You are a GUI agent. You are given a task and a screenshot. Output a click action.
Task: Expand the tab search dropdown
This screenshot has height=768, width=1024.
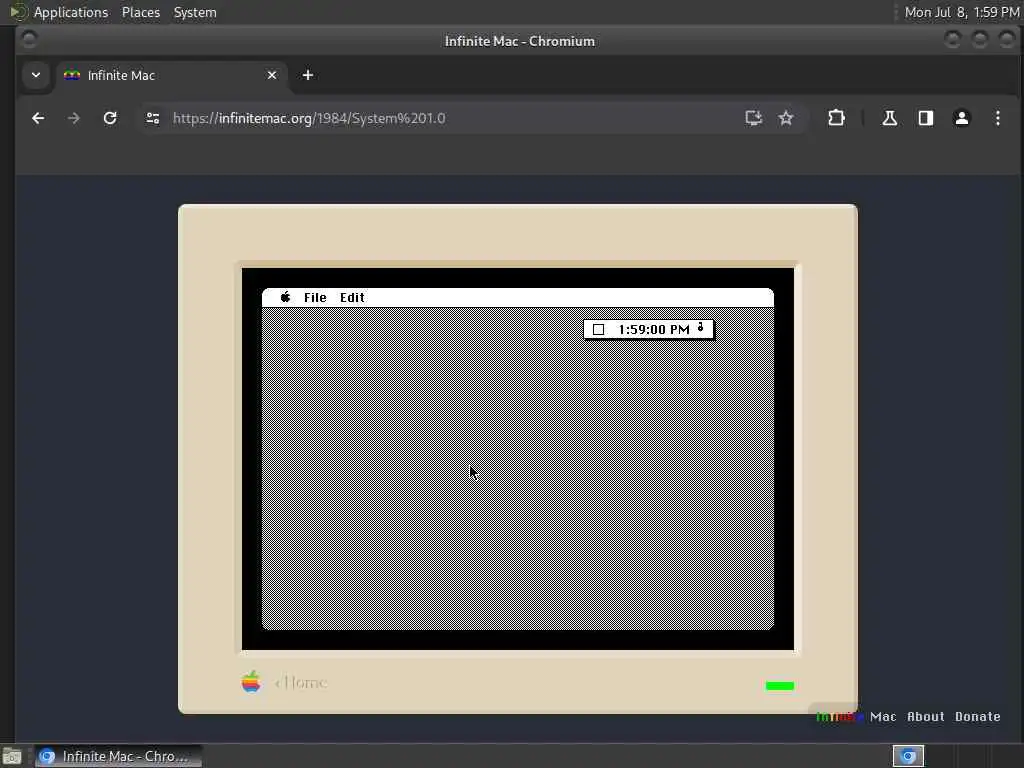pos(36,75)
